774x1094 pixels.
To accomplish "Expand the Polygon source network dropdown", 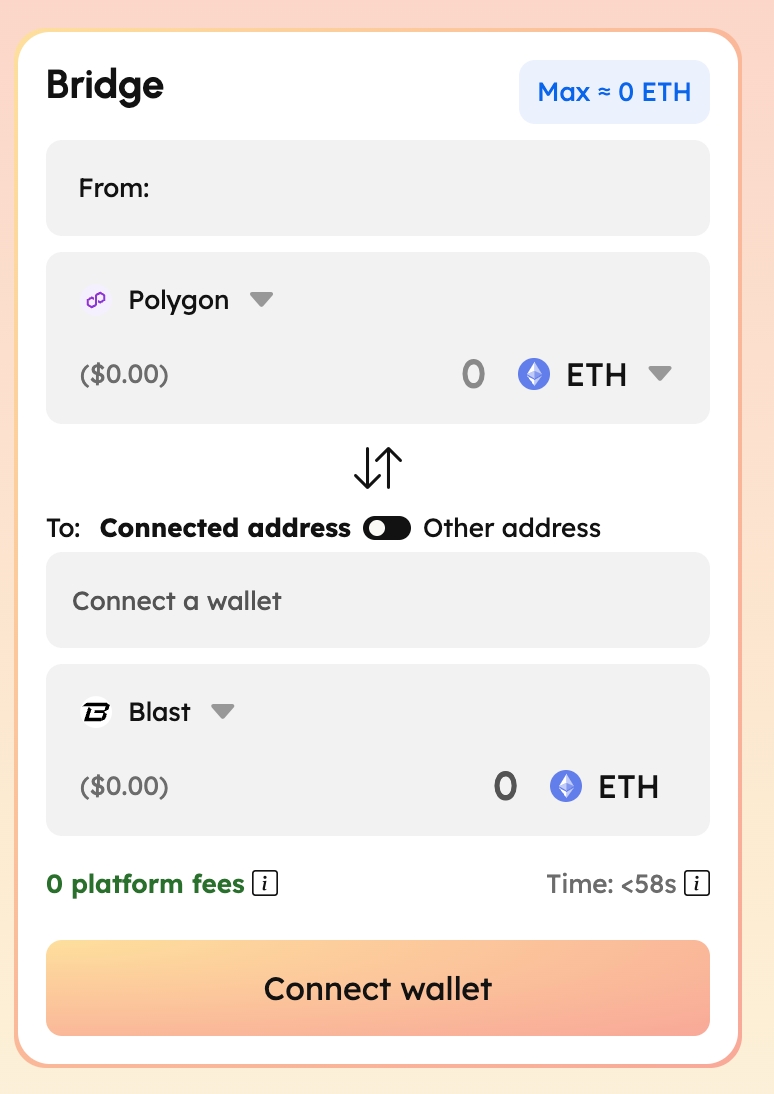I will (261, 300).
